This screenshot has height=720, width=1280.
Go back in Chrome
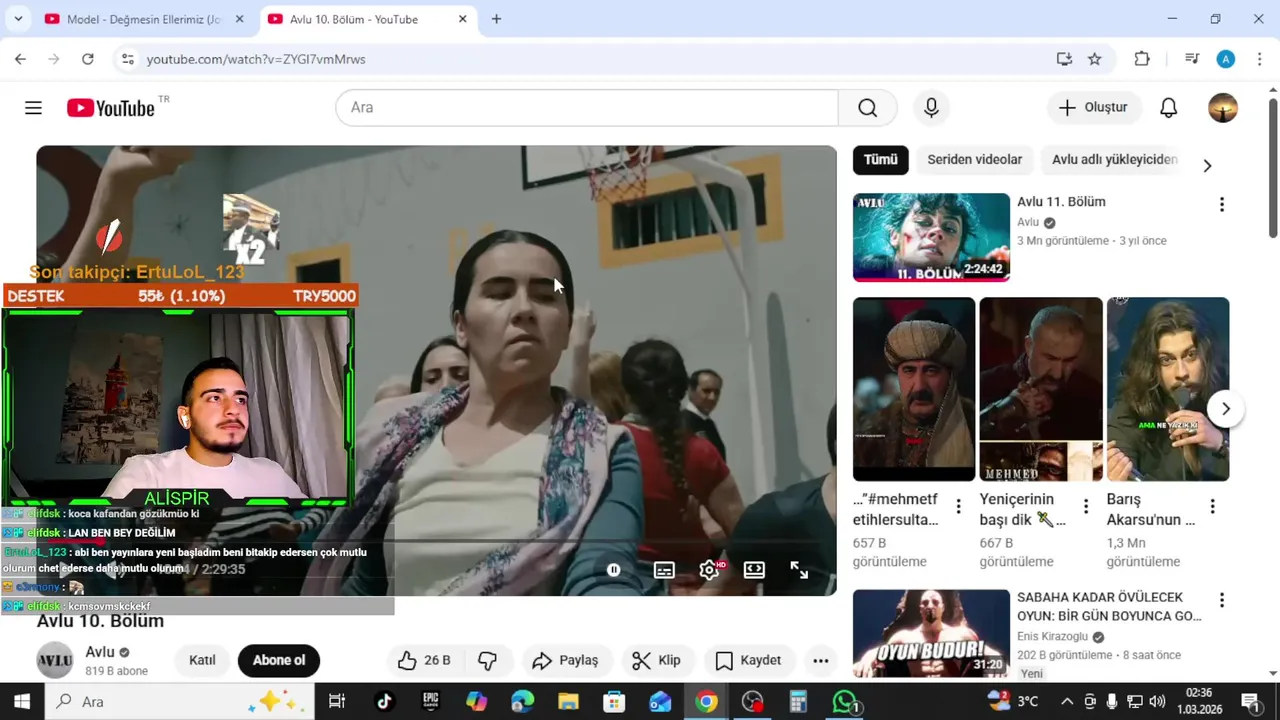20,59
